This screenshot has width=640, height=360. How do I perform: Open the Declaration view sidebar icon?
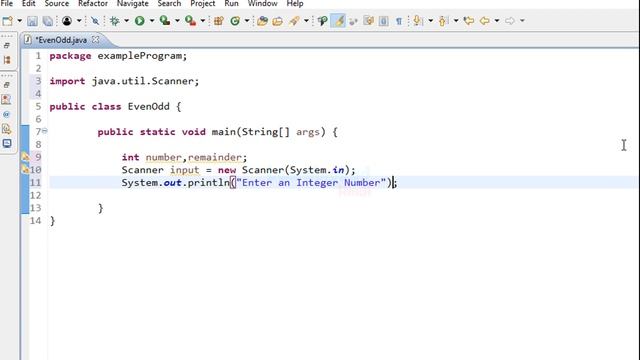(7, 129)
